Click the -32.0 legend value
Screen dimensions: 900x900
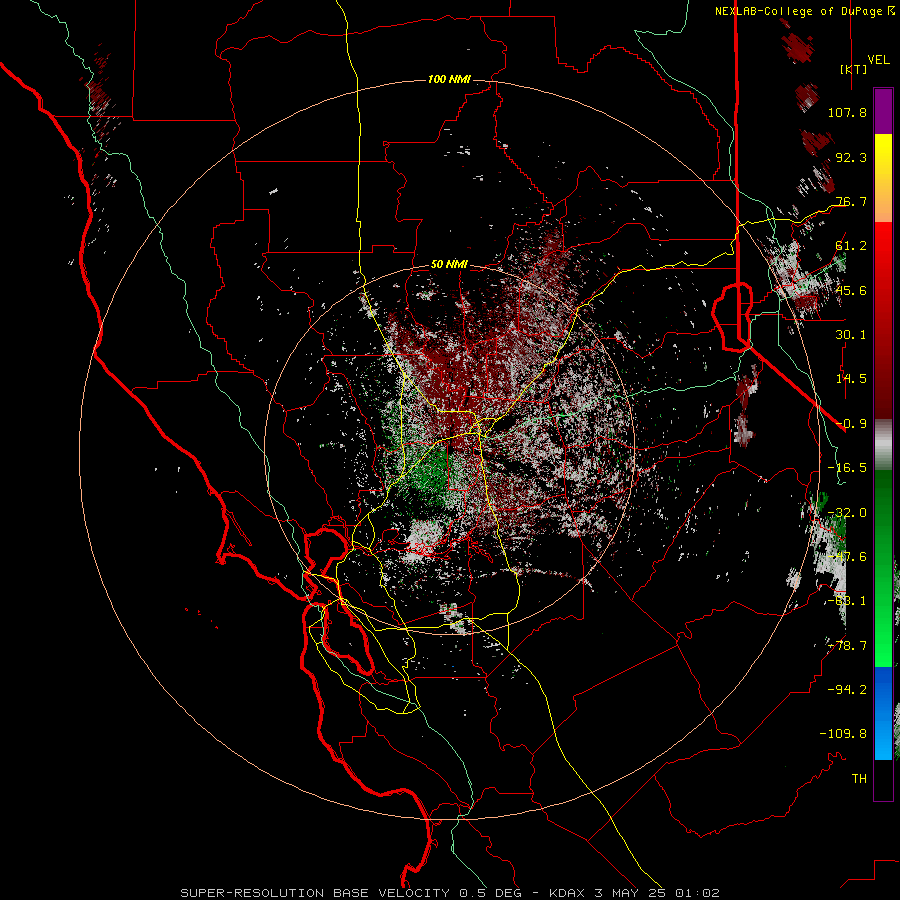point(847,513)
